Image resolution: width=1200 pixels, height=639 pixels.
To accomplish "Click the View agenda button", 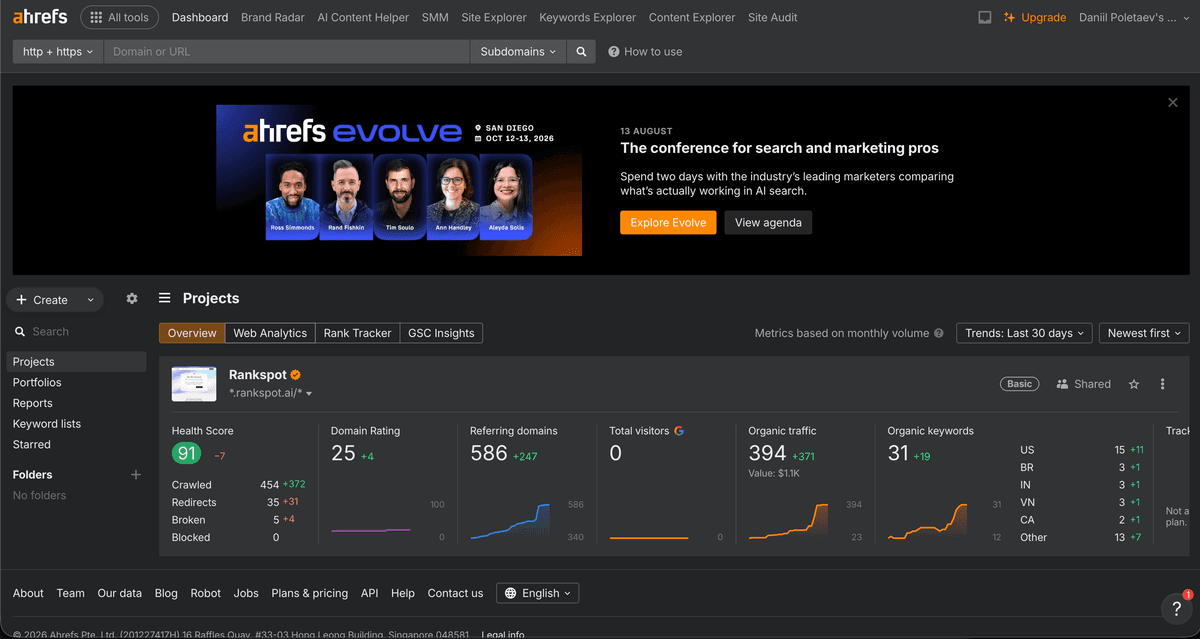I will pyautogui.click(x=768, y=222).
